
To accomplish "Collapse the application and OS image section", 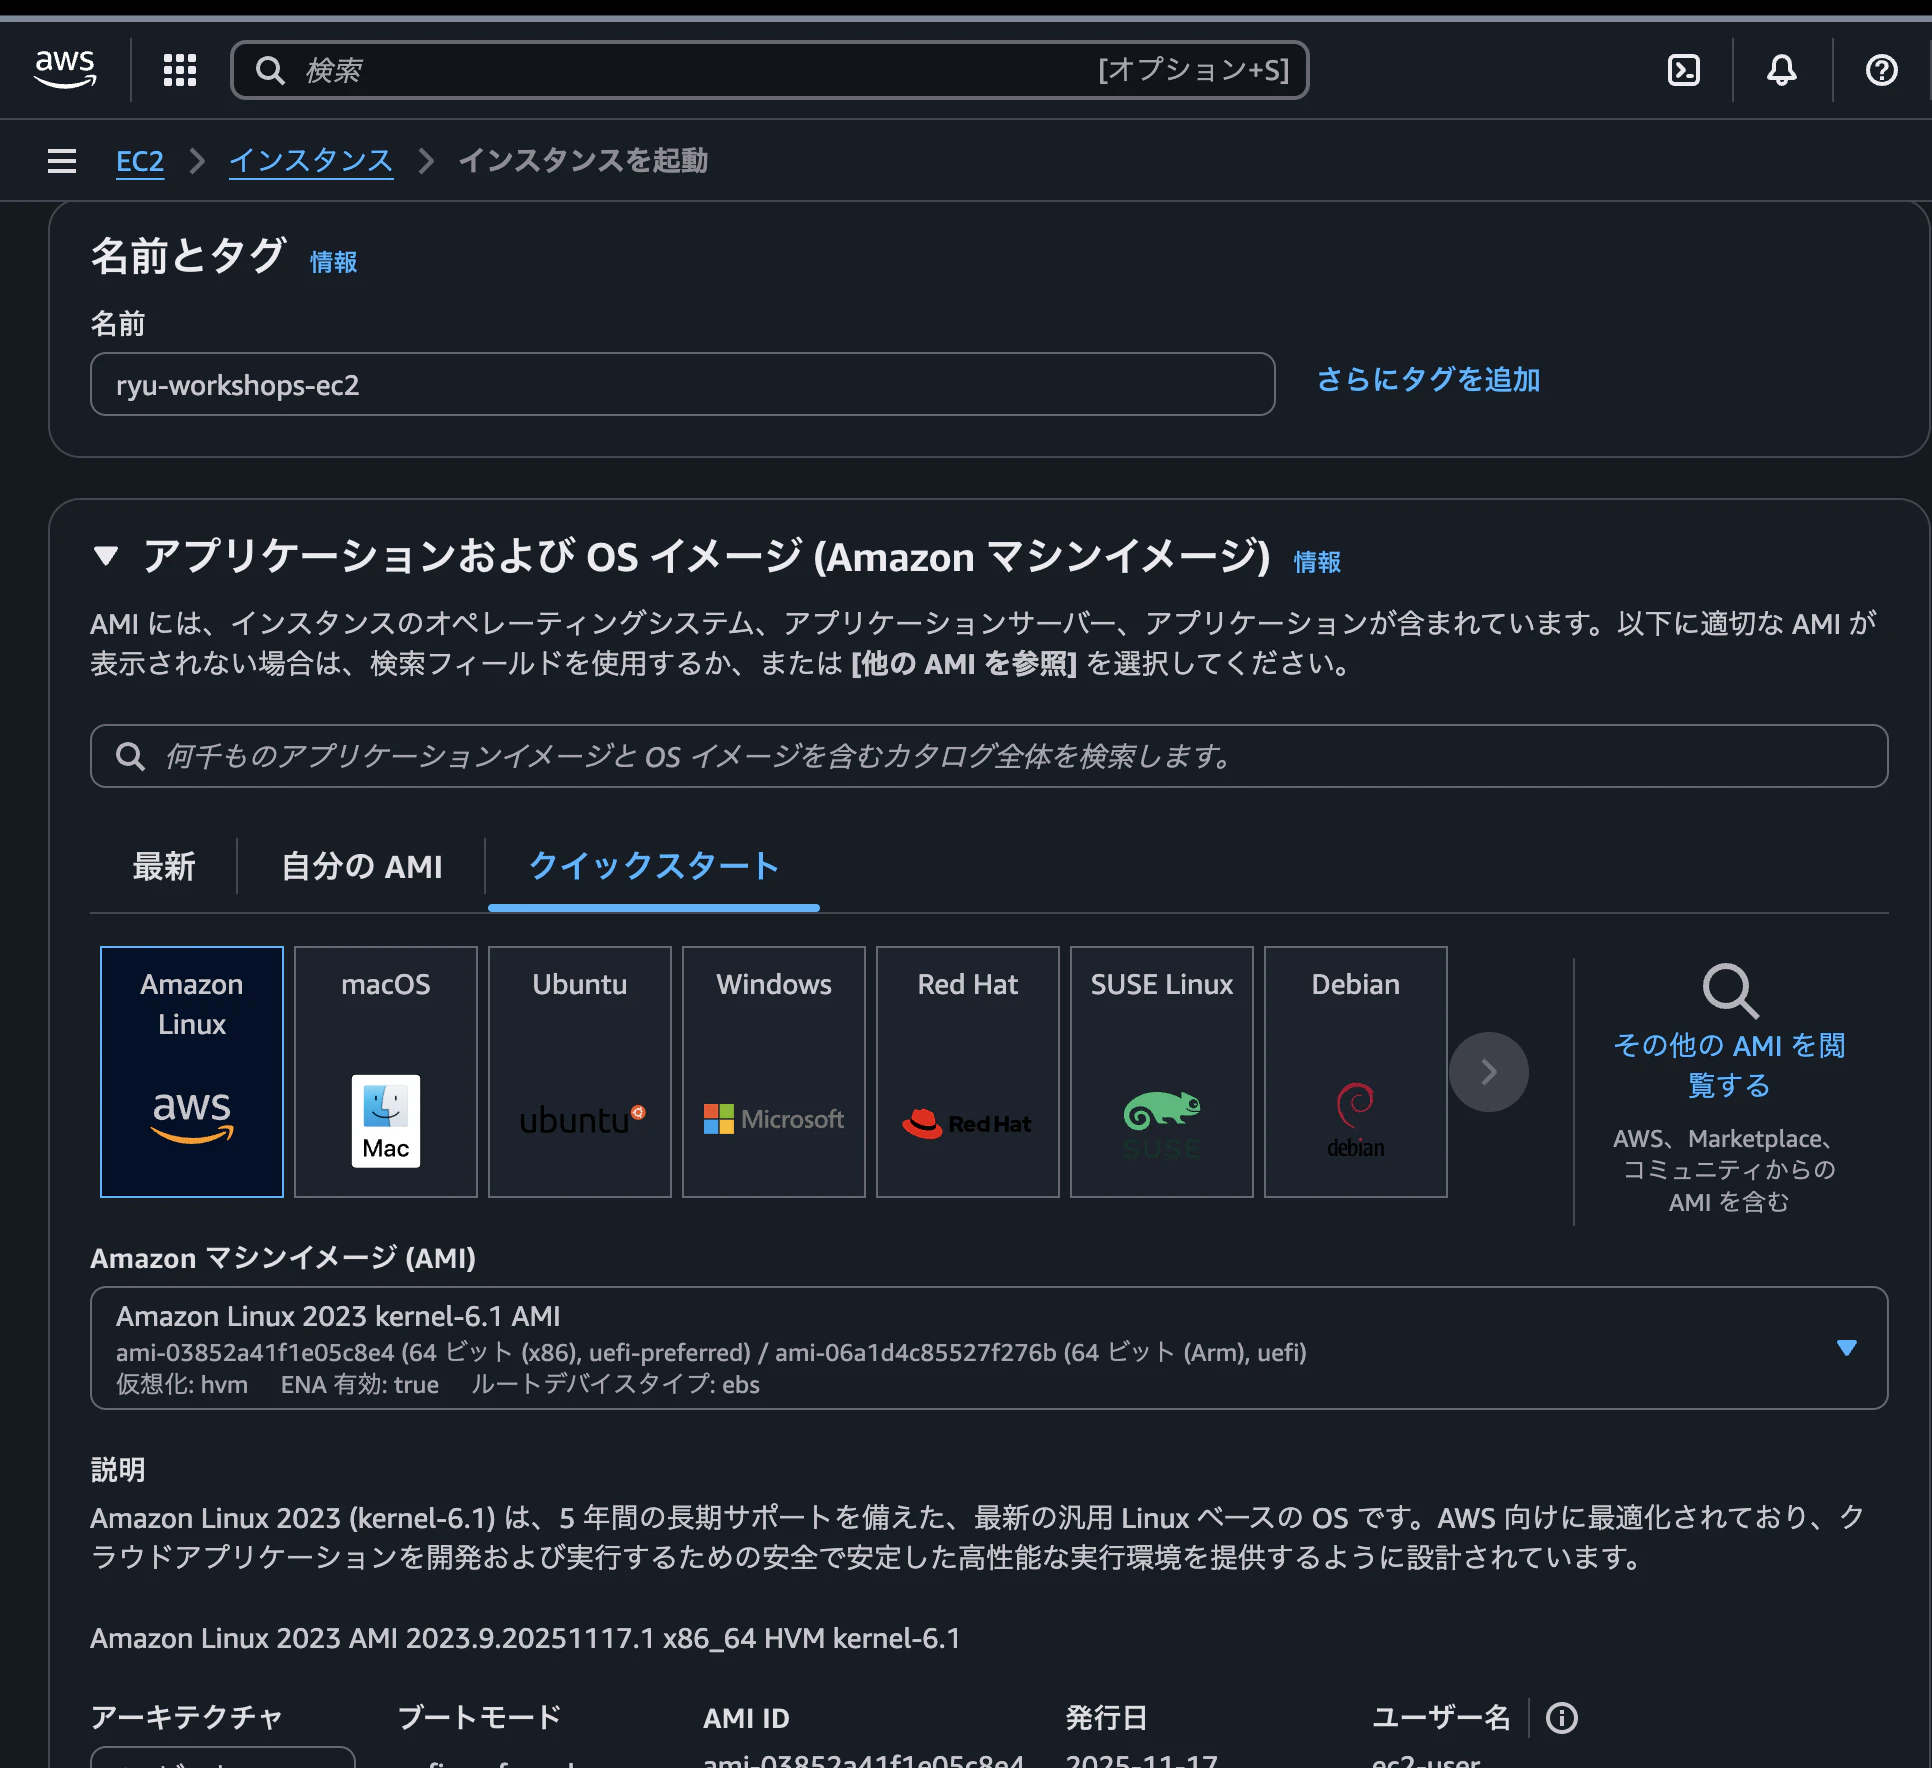I will point(106,556).
